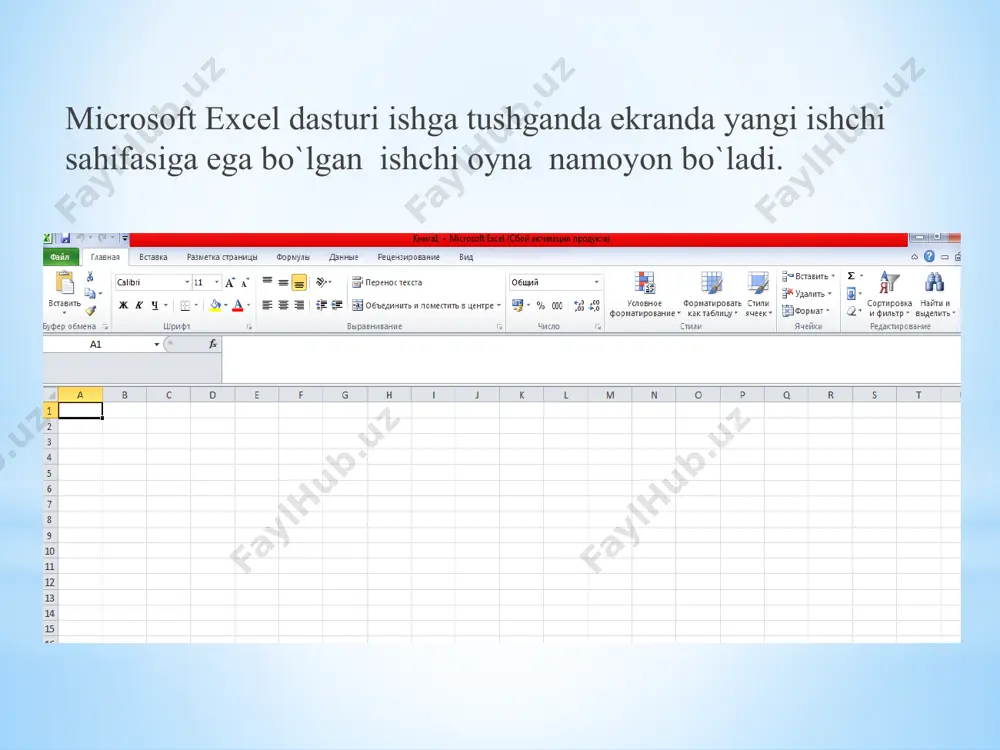Viewport: 1000px width, 750px height.
Task: Toggle italic К formatting
Action: click(x=139, y=305)
